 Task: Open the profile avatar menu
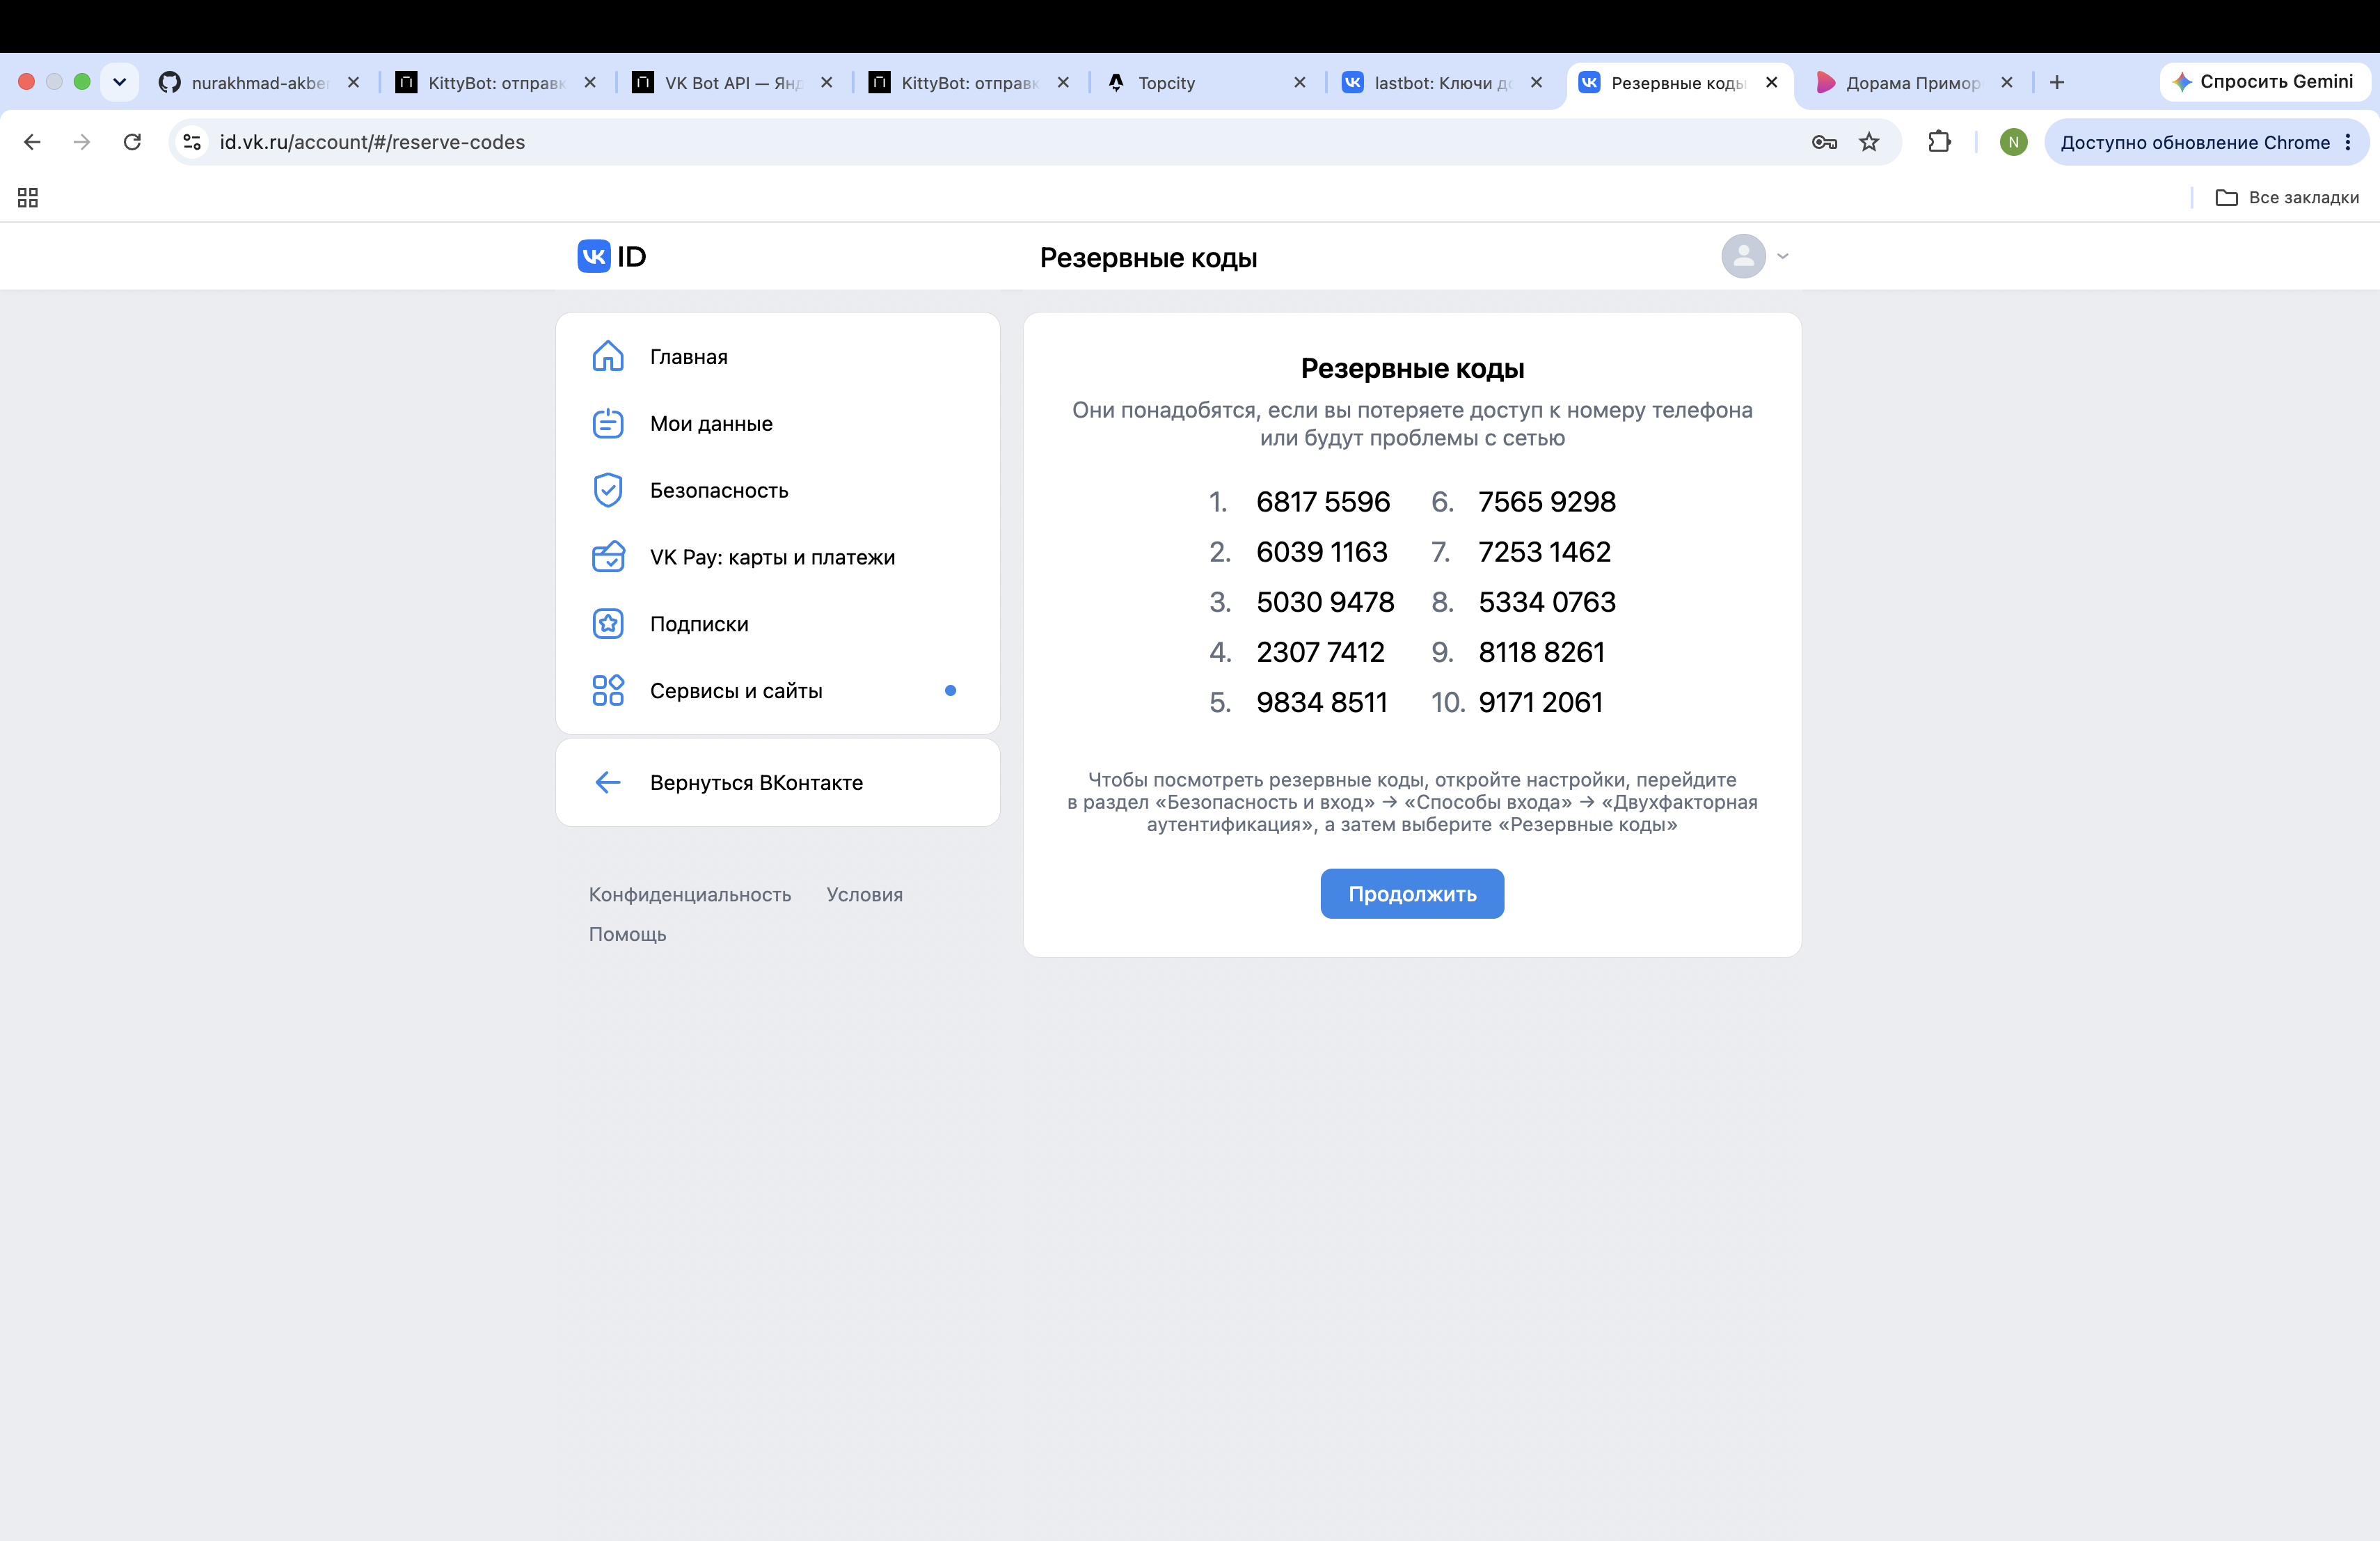1754,256
